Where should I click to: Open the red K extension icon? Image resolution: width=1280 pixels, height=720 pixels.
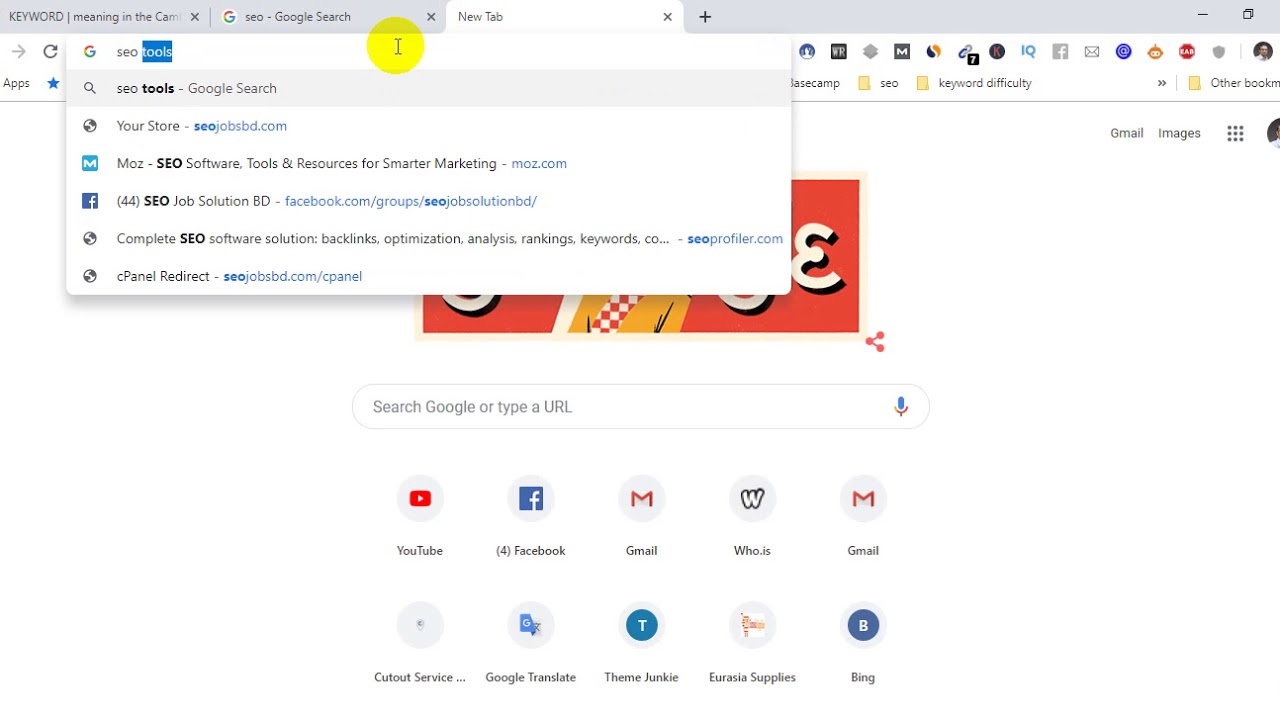pos(997,52)
